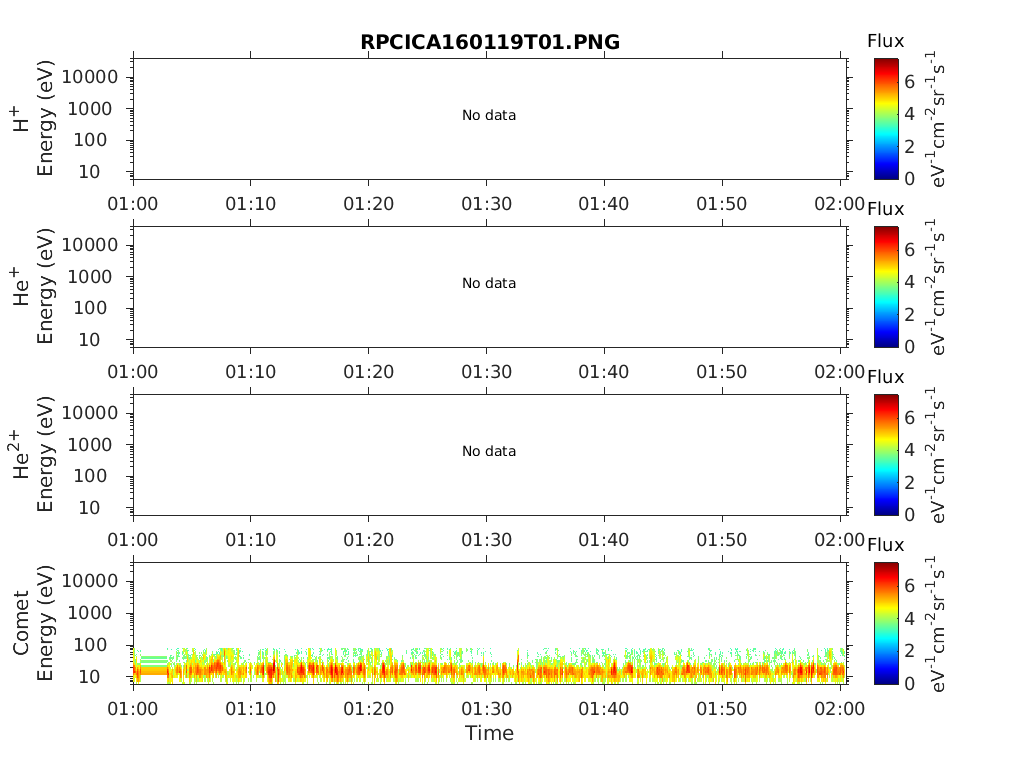Click the H+ flux colorbar

click(x=886, y=119)
